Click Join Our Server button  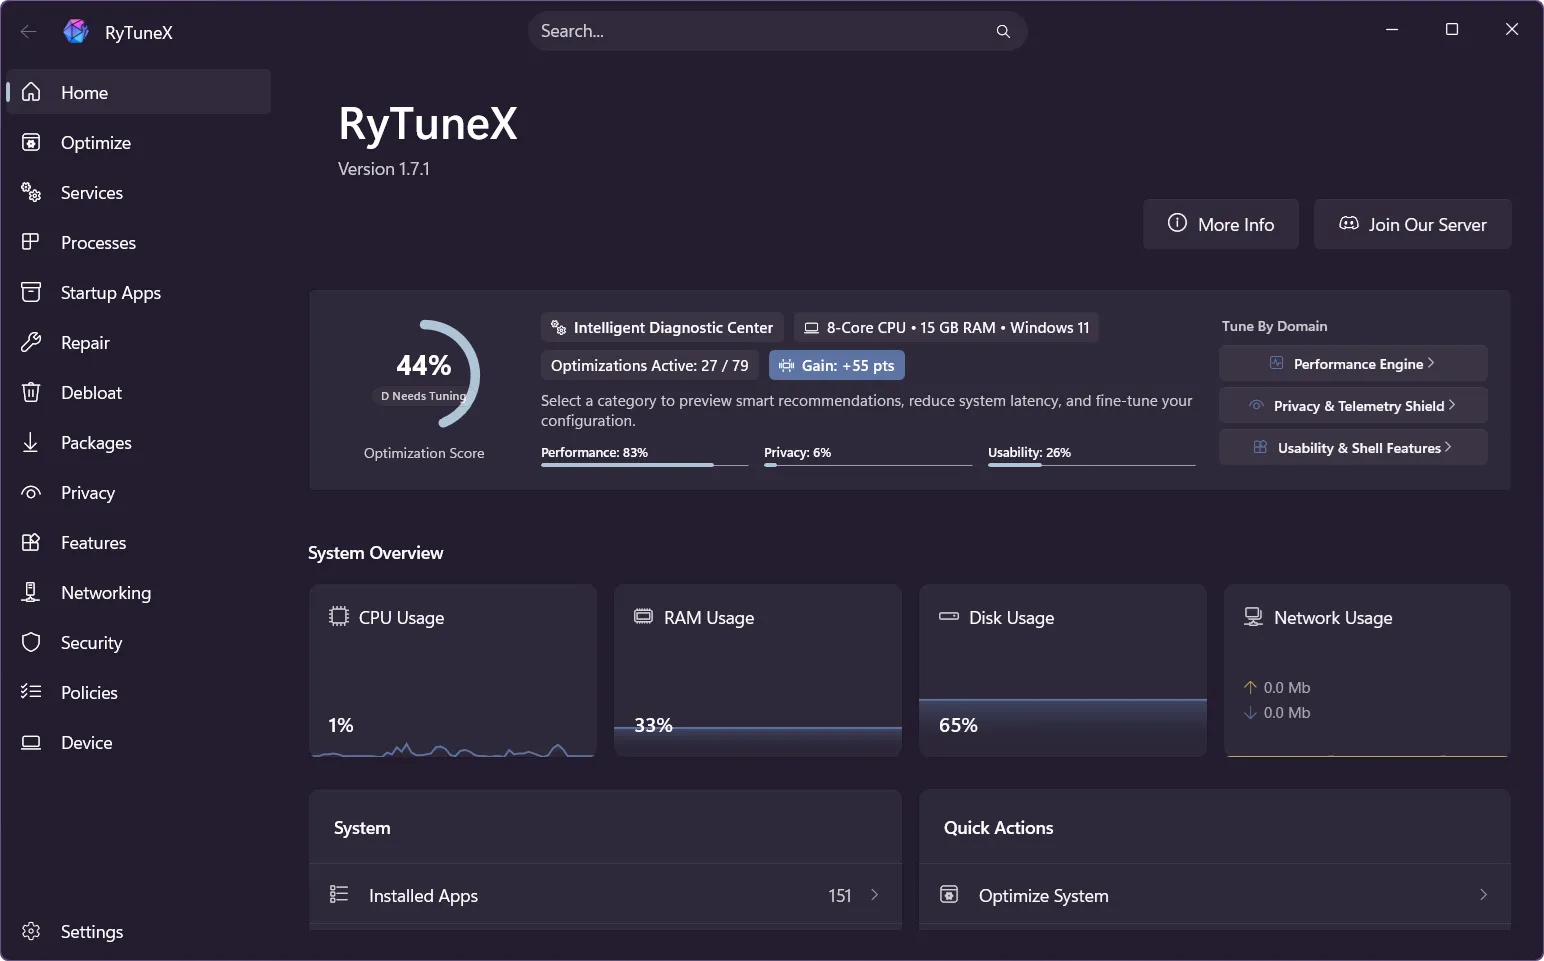1412,224
